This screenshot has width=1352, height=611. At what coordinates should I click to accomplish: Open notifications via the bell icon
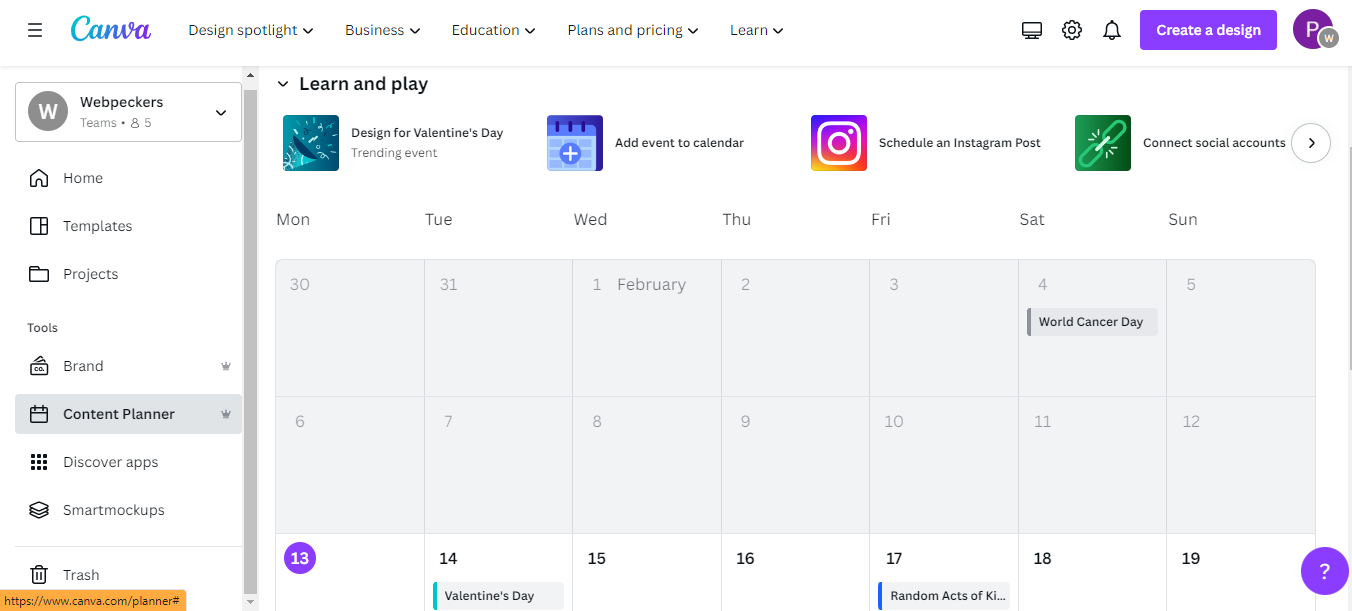[1111, 29]
